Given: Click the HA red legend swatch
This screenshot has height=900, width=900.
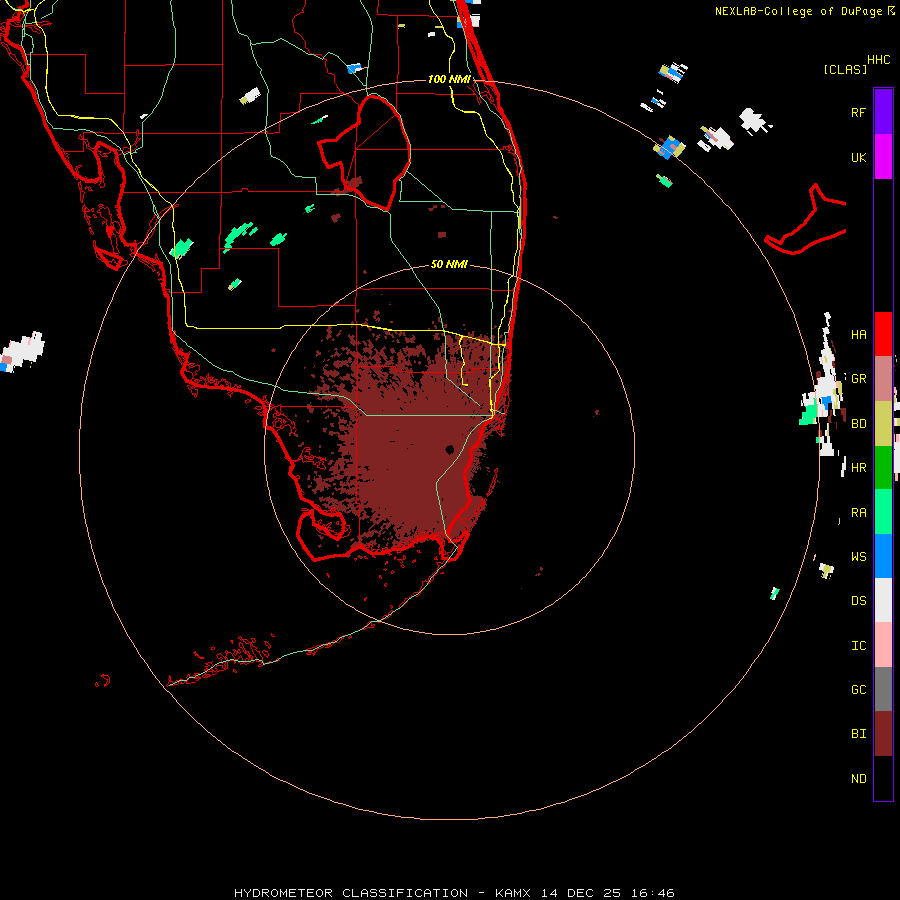Looking at the screenshot, I should 883,334.
